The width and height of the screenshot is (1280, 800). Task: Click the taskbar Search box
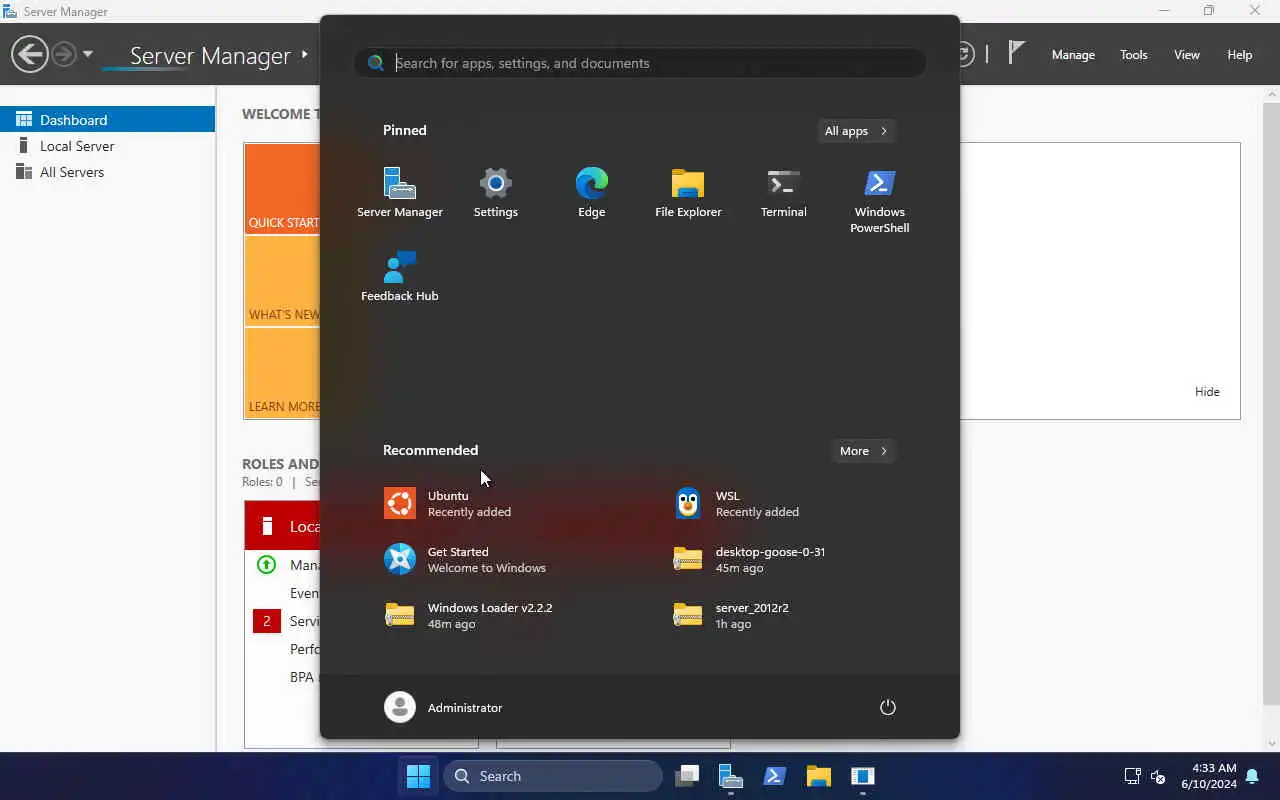(553, 776)
